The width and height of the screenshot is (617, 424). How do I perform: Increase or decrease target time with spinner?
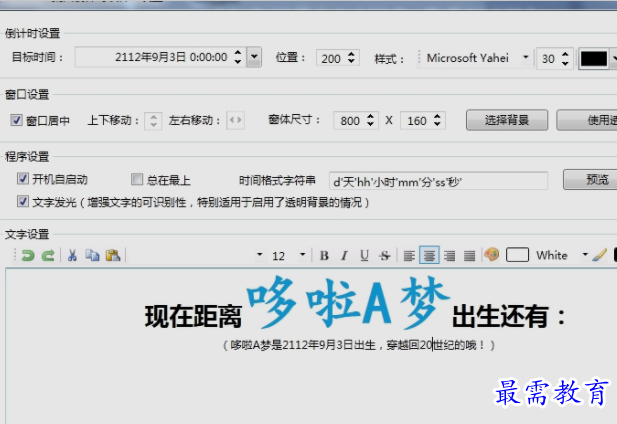(x=238, y=57)
